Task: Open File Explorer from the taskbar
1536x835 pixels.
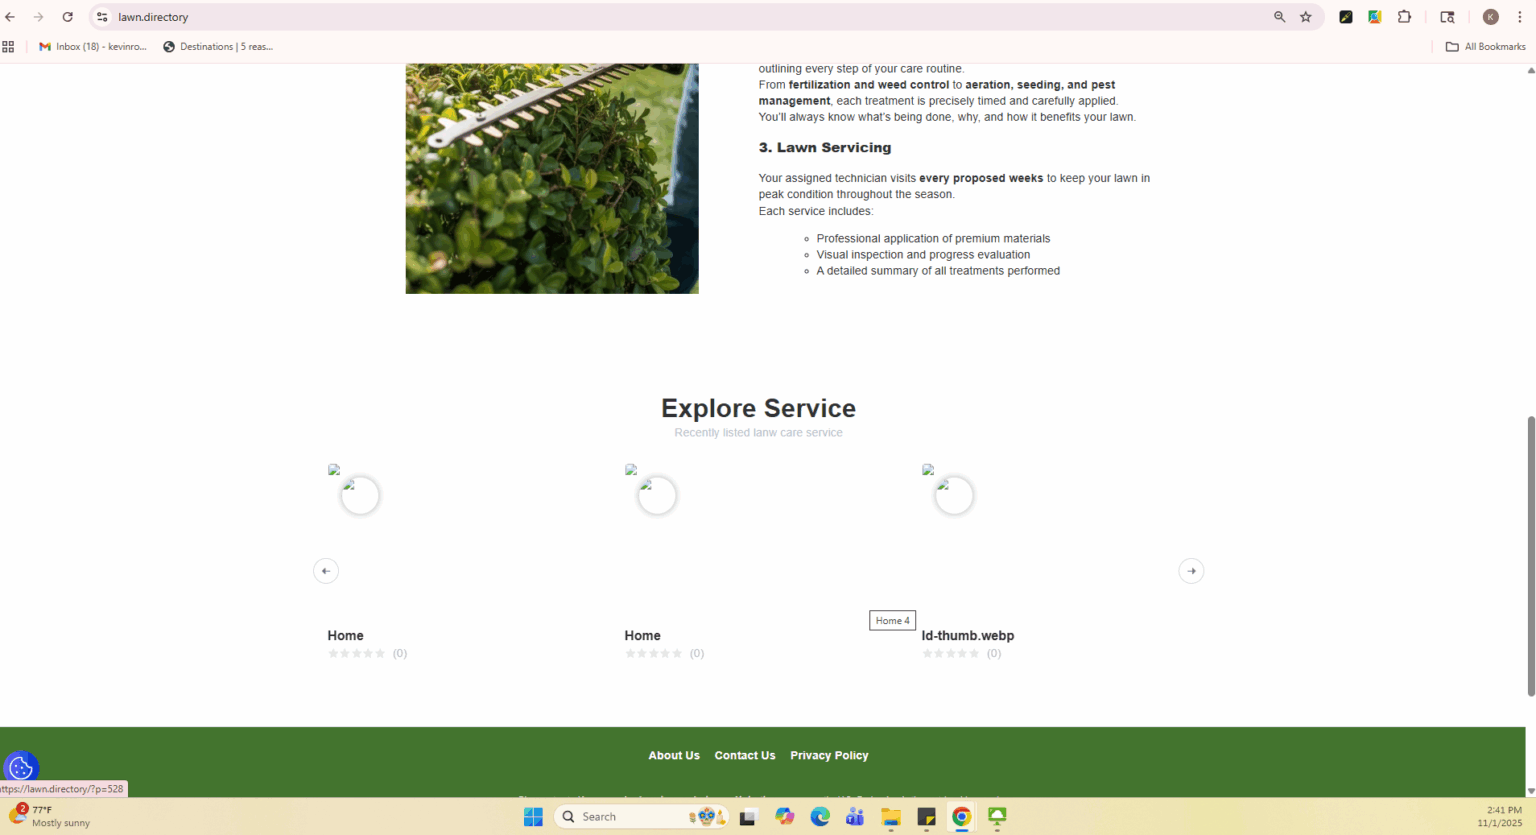Action: 890,817
